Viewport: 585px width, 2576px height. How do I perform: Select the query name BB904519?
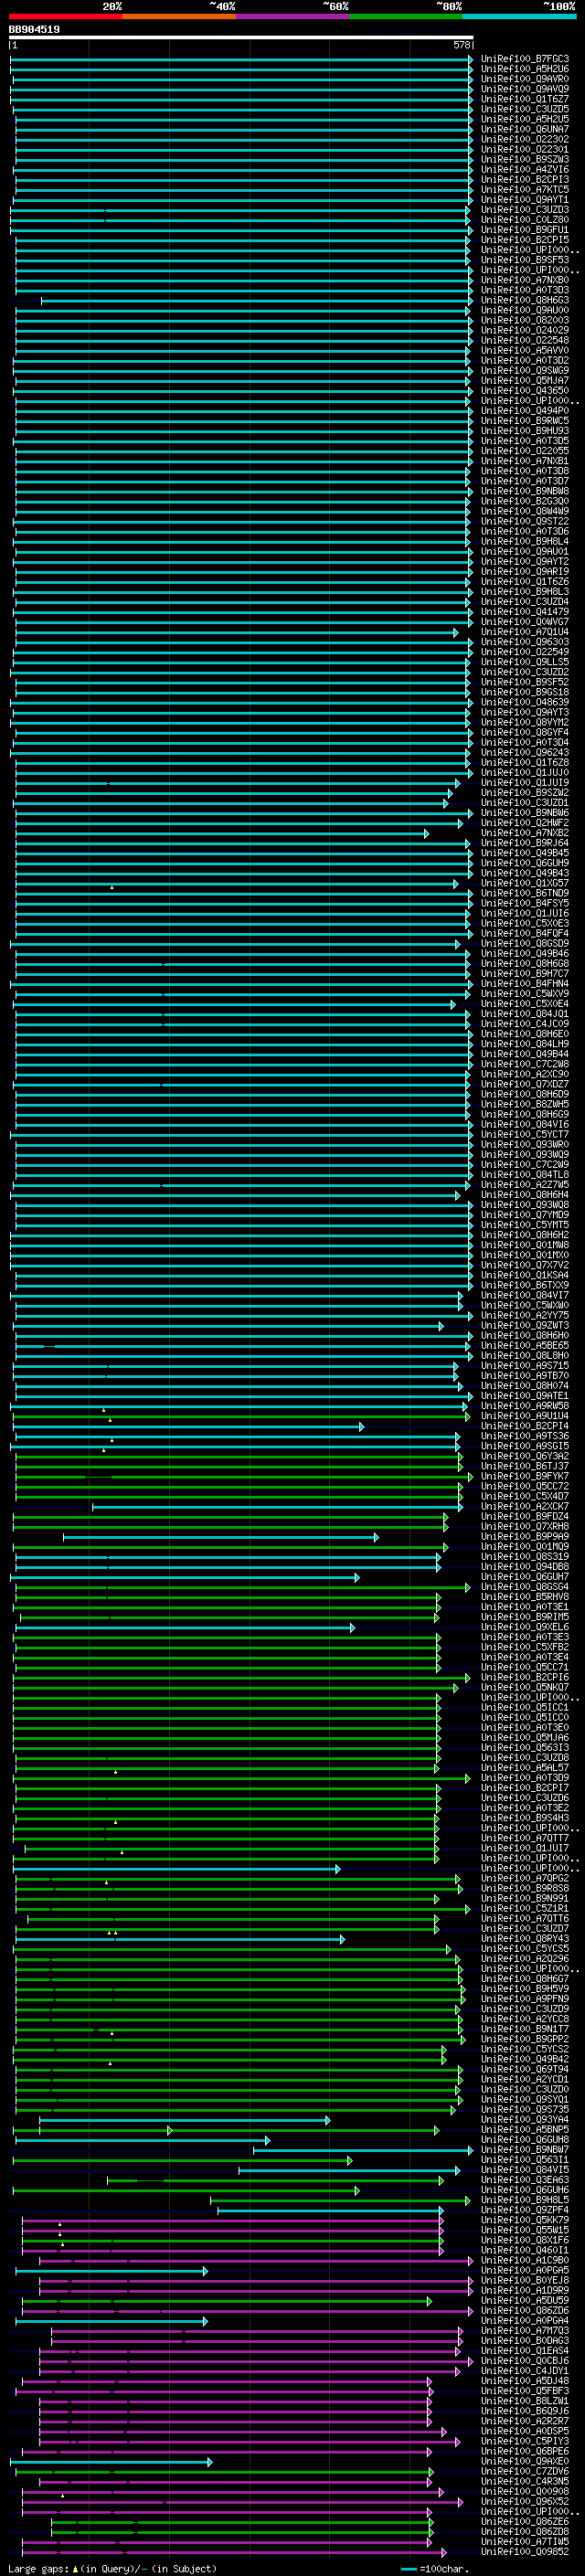[x=34, y=29]
